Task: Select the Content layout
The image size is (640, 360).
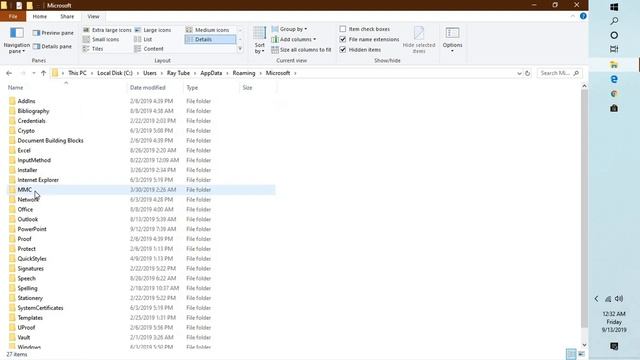Action: point(149,49)
